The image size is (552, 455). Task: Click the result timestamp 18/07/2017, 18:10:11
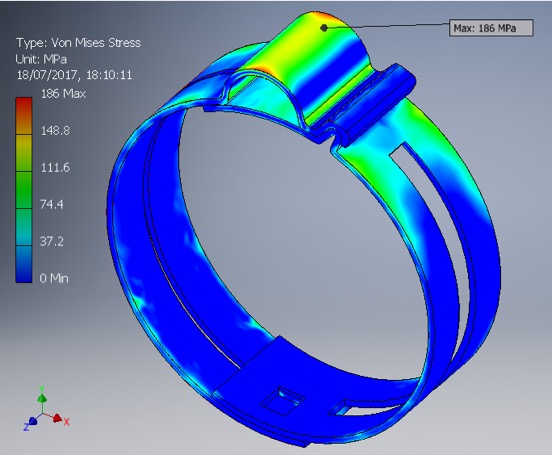74,75
